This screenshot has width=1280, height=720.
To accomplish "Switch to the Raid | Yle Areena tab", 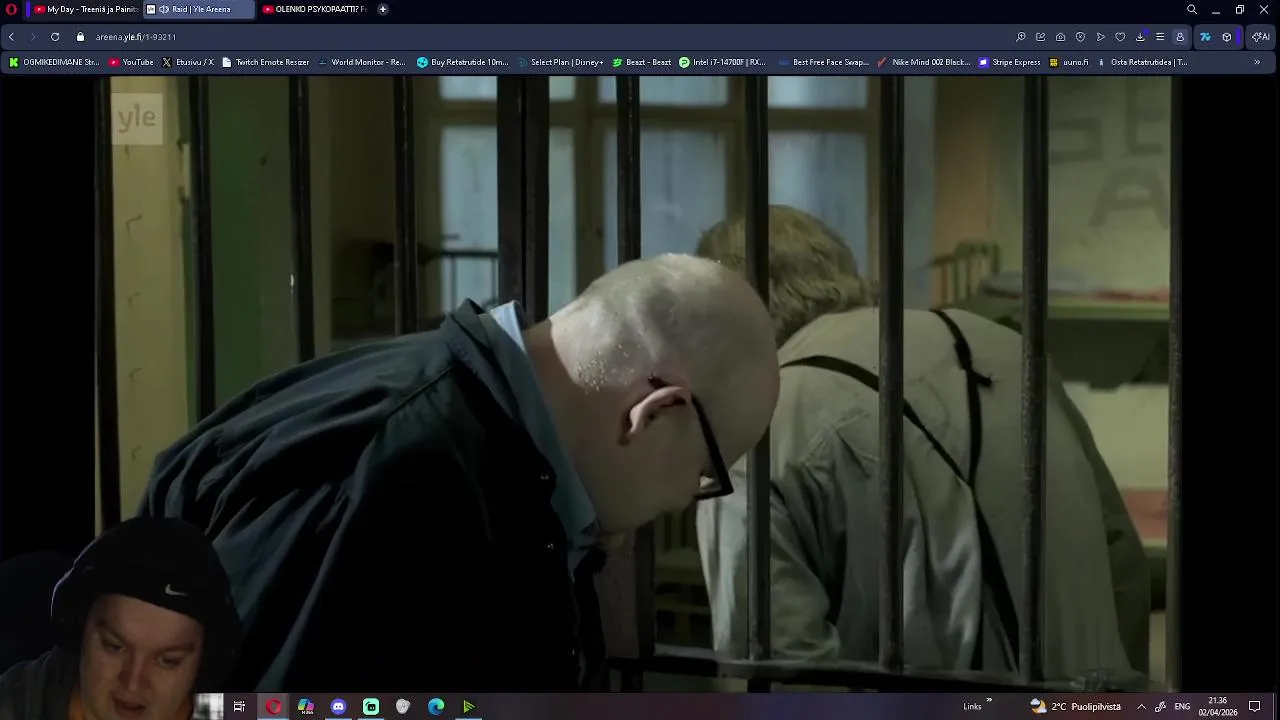I will pyautogui.click(x=199, y=9).
